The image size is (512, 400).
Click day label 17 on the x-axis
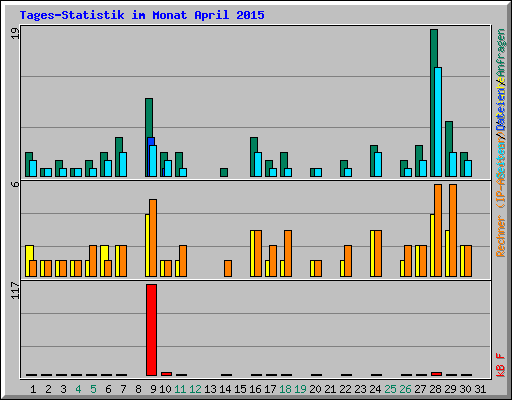[270, 389]
